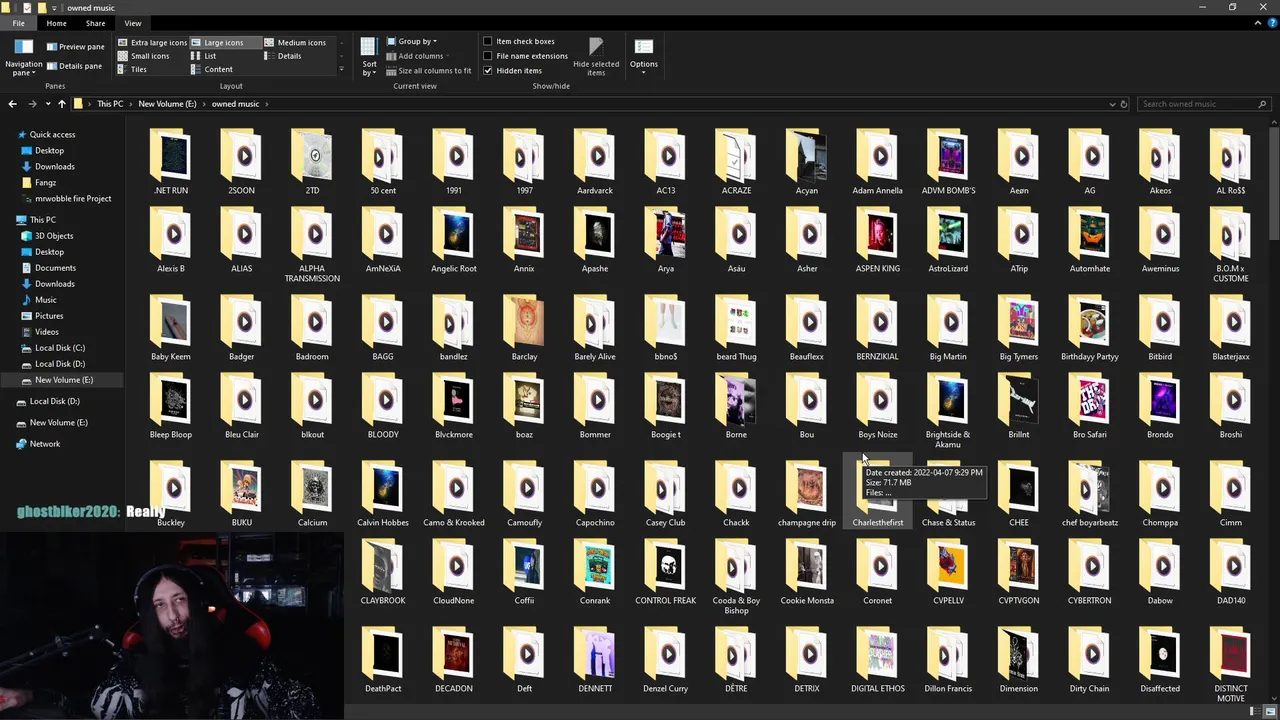The height and width of the screenshot is (720, 1280).
Task: Expand the layout gallery more arrow
Action: [x=341, y=69]
